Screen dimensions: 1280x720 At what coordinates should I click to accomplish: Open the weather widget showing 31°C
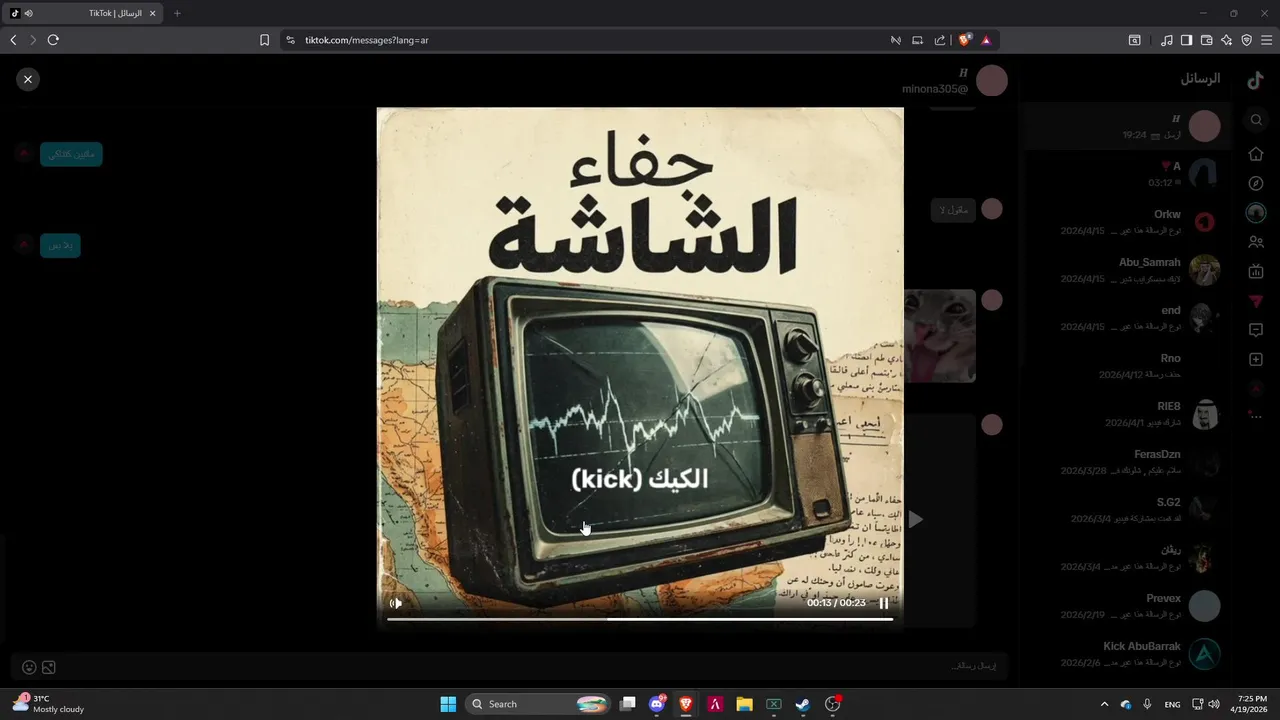tap(50, 704)
